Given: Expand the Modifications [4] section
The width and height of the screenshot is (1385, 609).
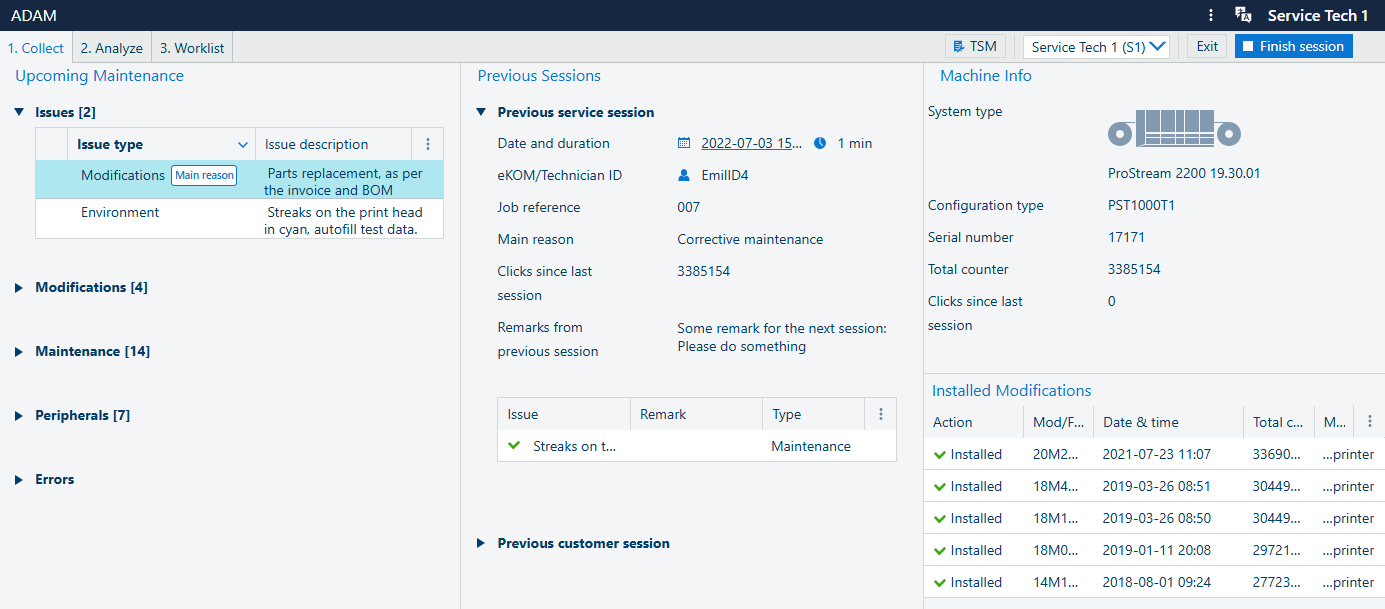Looking at the screenshot, I should click(19, 288).
